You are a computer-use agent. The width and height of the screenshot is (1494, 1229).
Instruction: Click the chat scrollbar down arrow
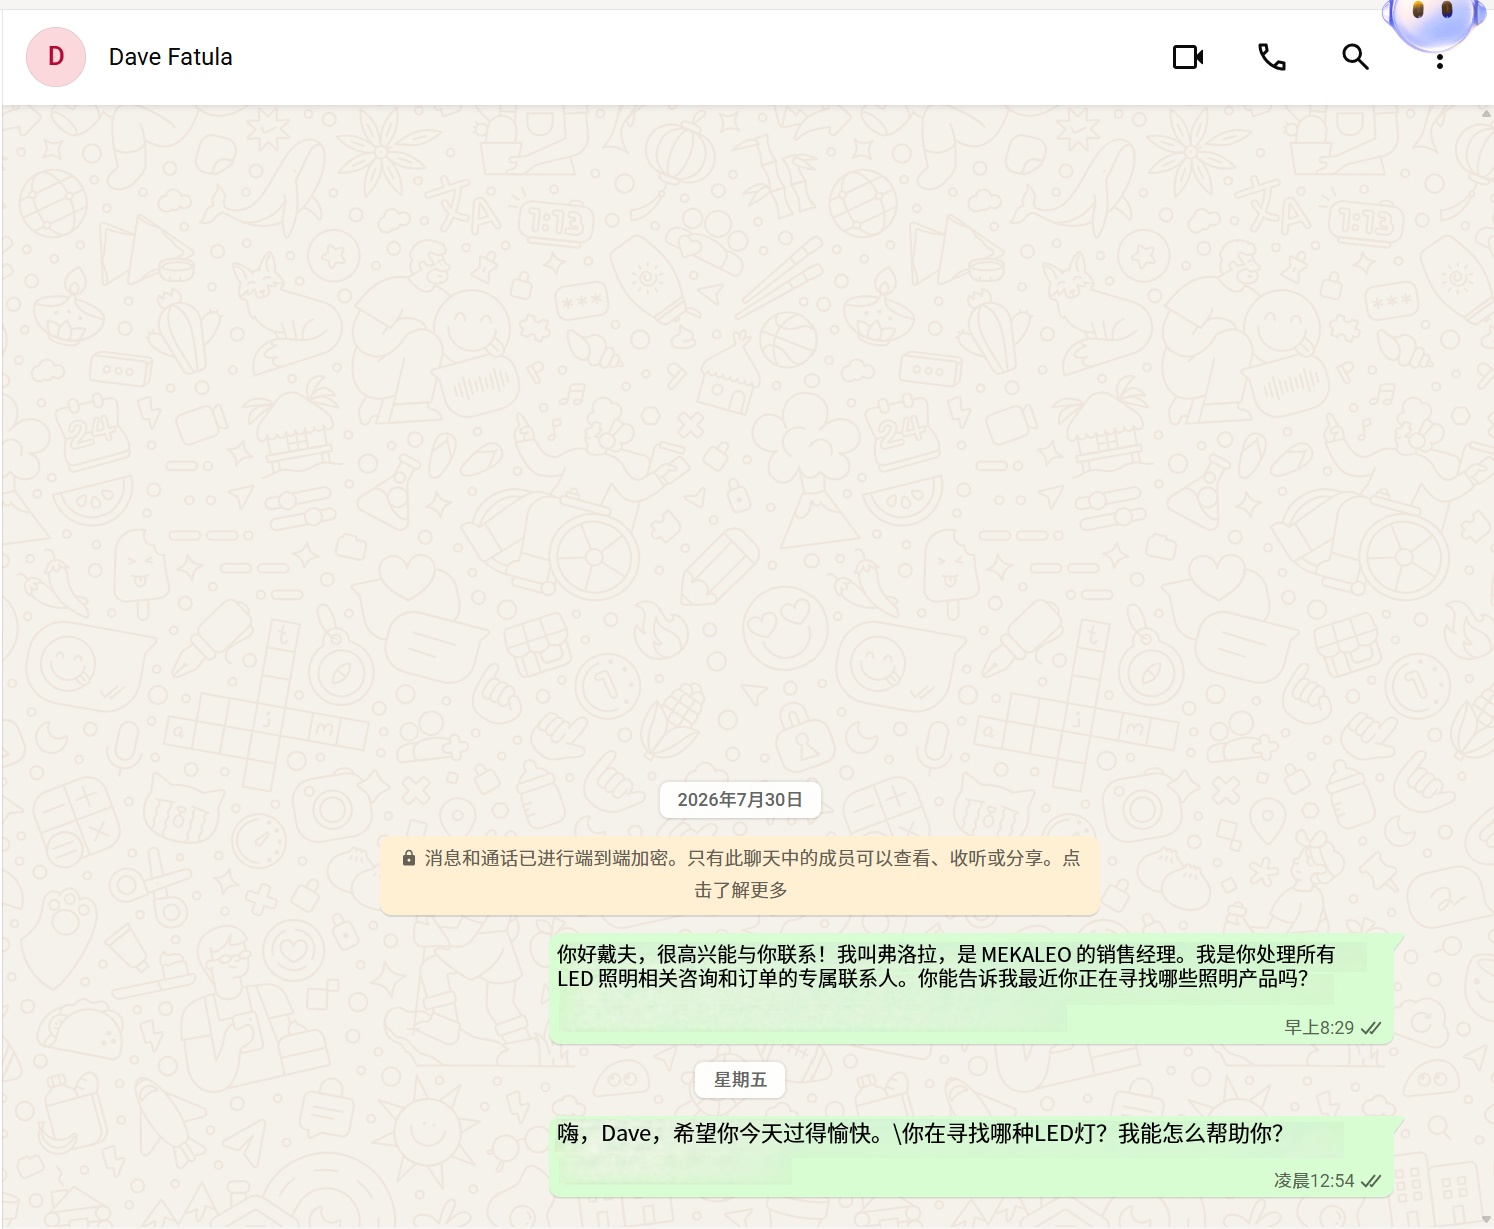click(1486, 1220)
